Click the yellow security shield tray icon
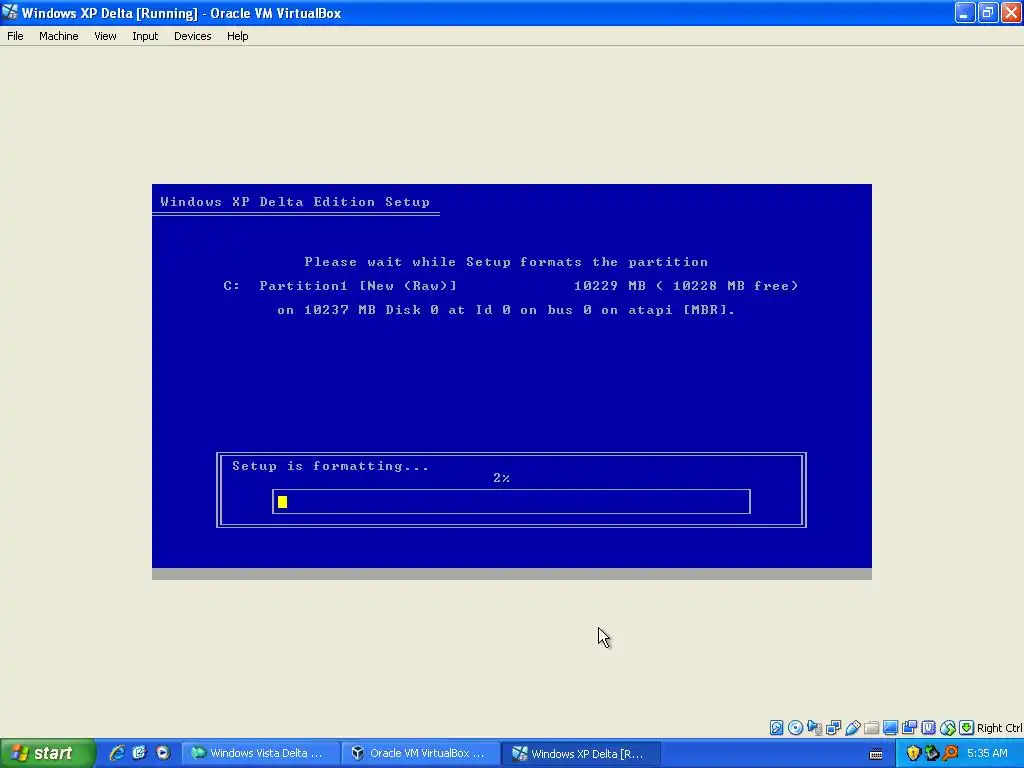The height and width of the screenshot is (768, 1024). pyautogui.click(x=913, y=754)
